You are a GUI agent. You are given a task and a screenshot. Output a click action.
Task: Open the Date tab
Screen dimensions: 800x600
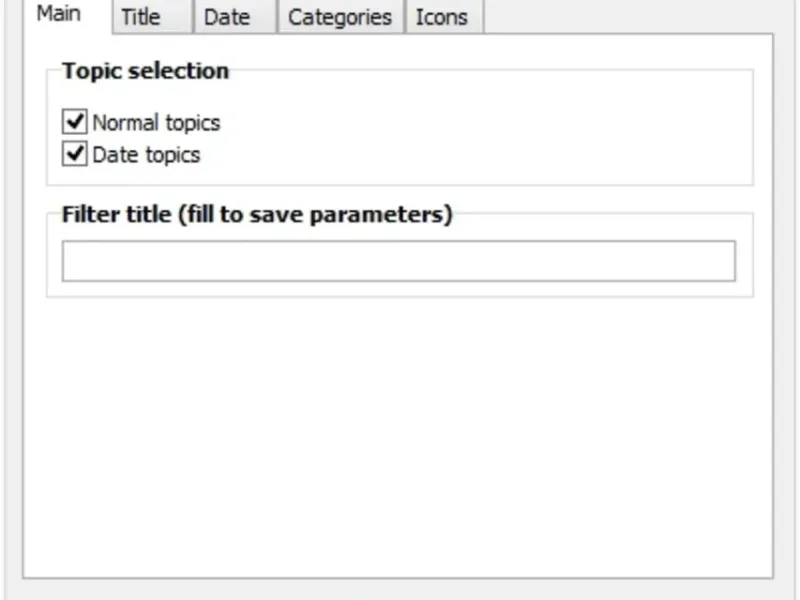click(x=226, y=17)
